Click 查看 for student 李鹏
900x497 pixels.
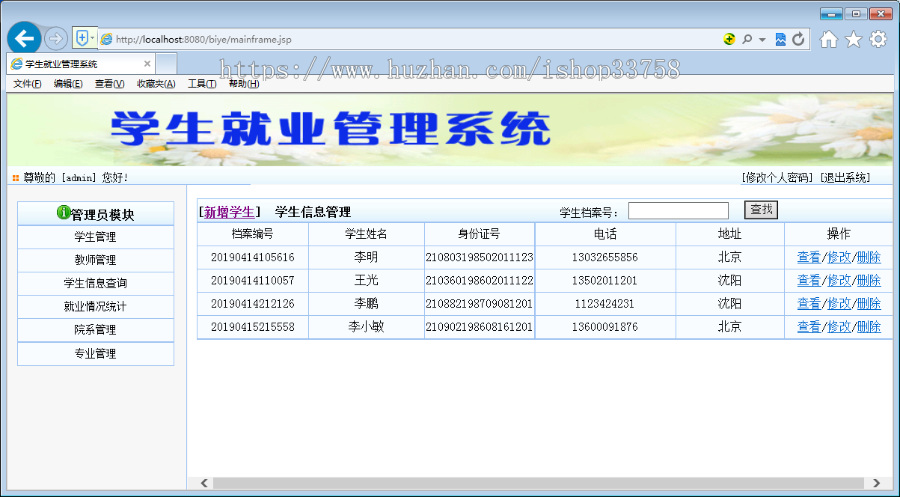point(809,304)
